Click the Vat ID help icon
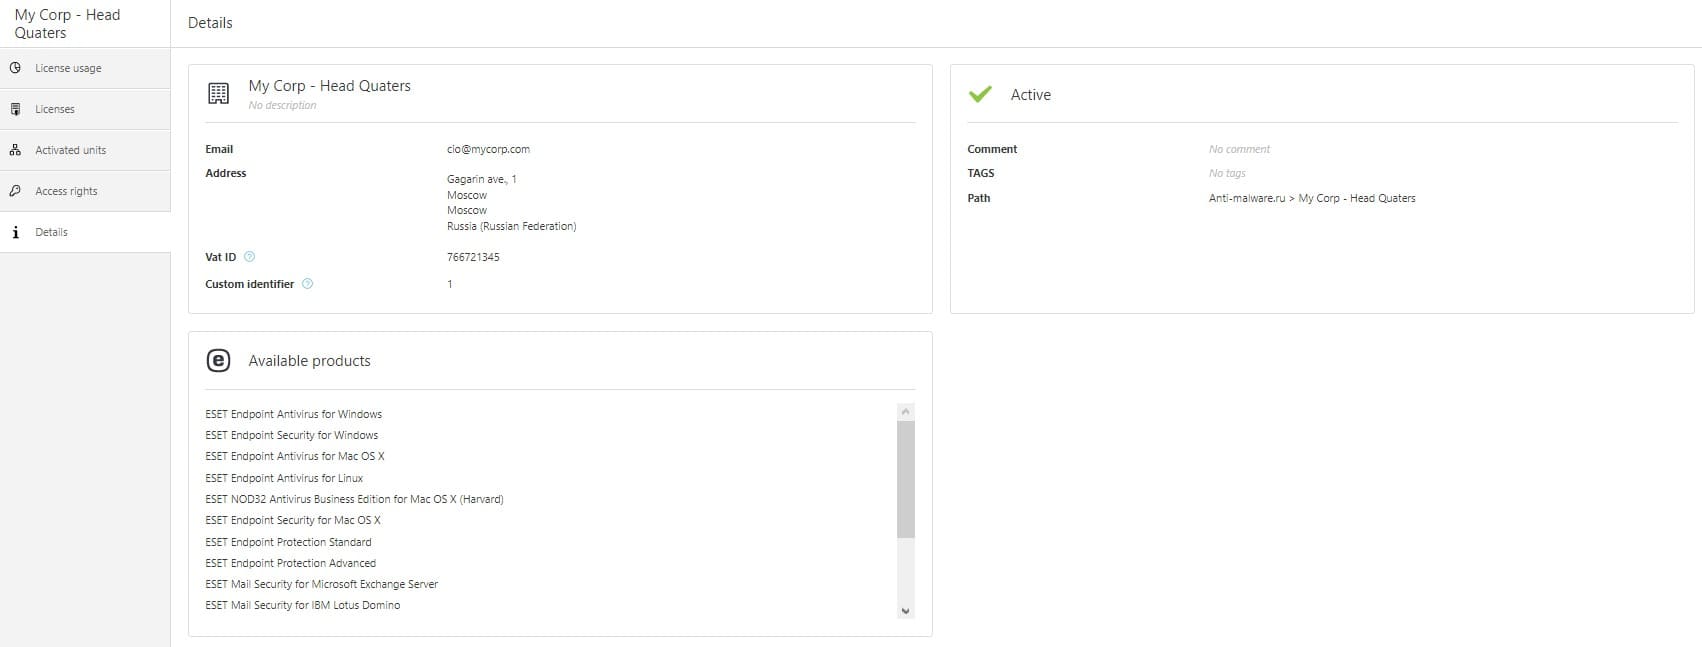The image size is (1702, 647). point(250,257)
